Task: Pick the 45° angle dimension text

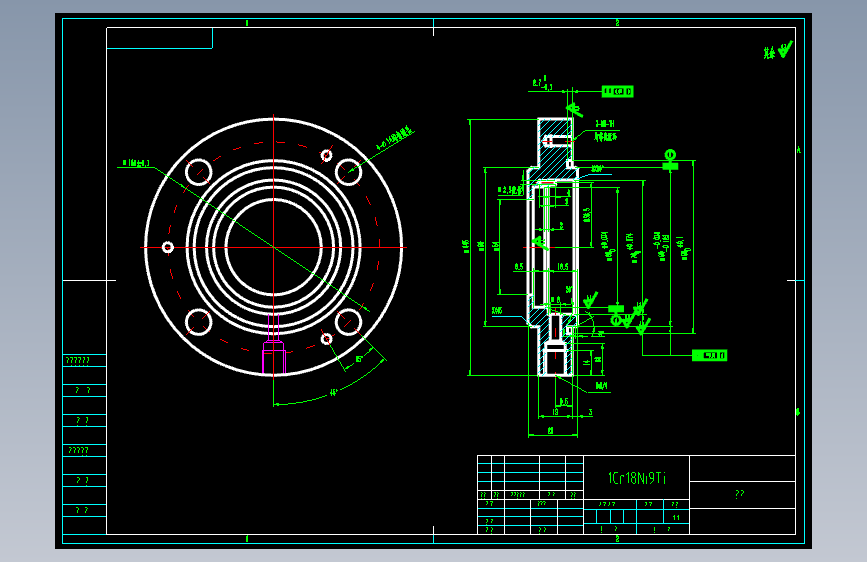Action: tap(333, 393)
